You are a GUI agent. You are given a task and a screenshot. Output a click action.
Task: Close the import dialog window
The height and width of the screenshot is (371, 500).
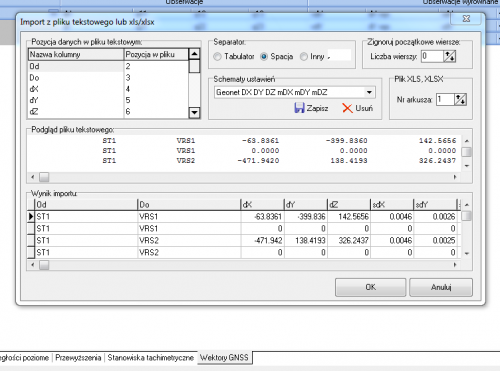pos(466,19)
